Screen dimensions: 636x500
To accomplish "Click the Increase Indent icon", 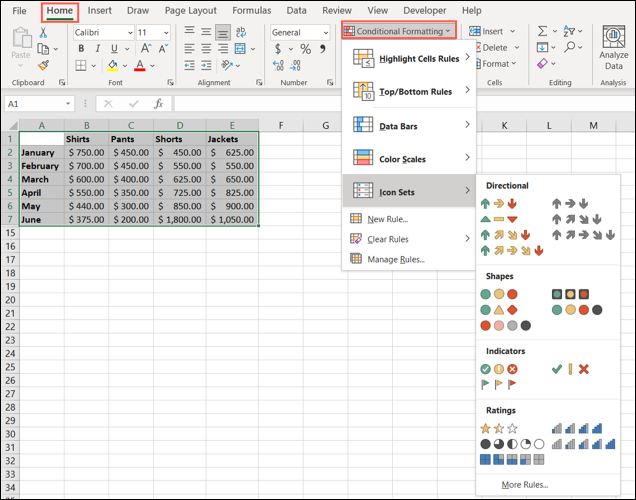I will point(206,65).
